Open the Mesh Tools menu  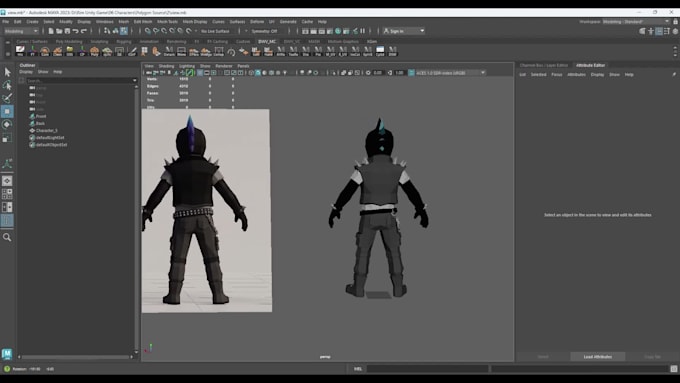click(167, 21)
